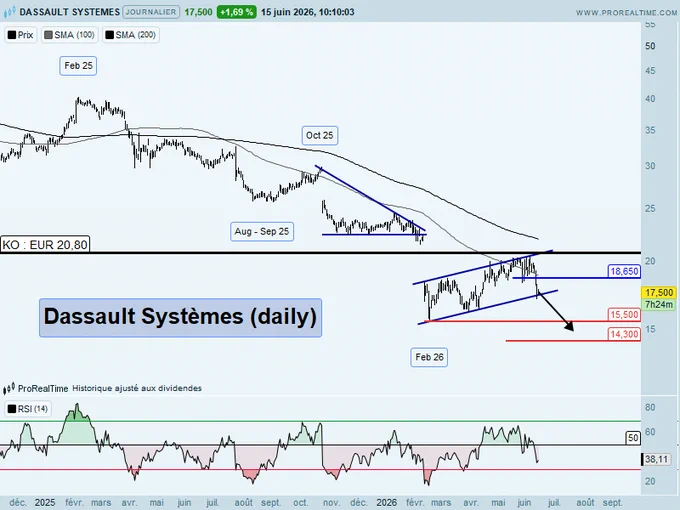Click the Feb 25 annotation label
The image size is (680, 510).
[78, 66]
